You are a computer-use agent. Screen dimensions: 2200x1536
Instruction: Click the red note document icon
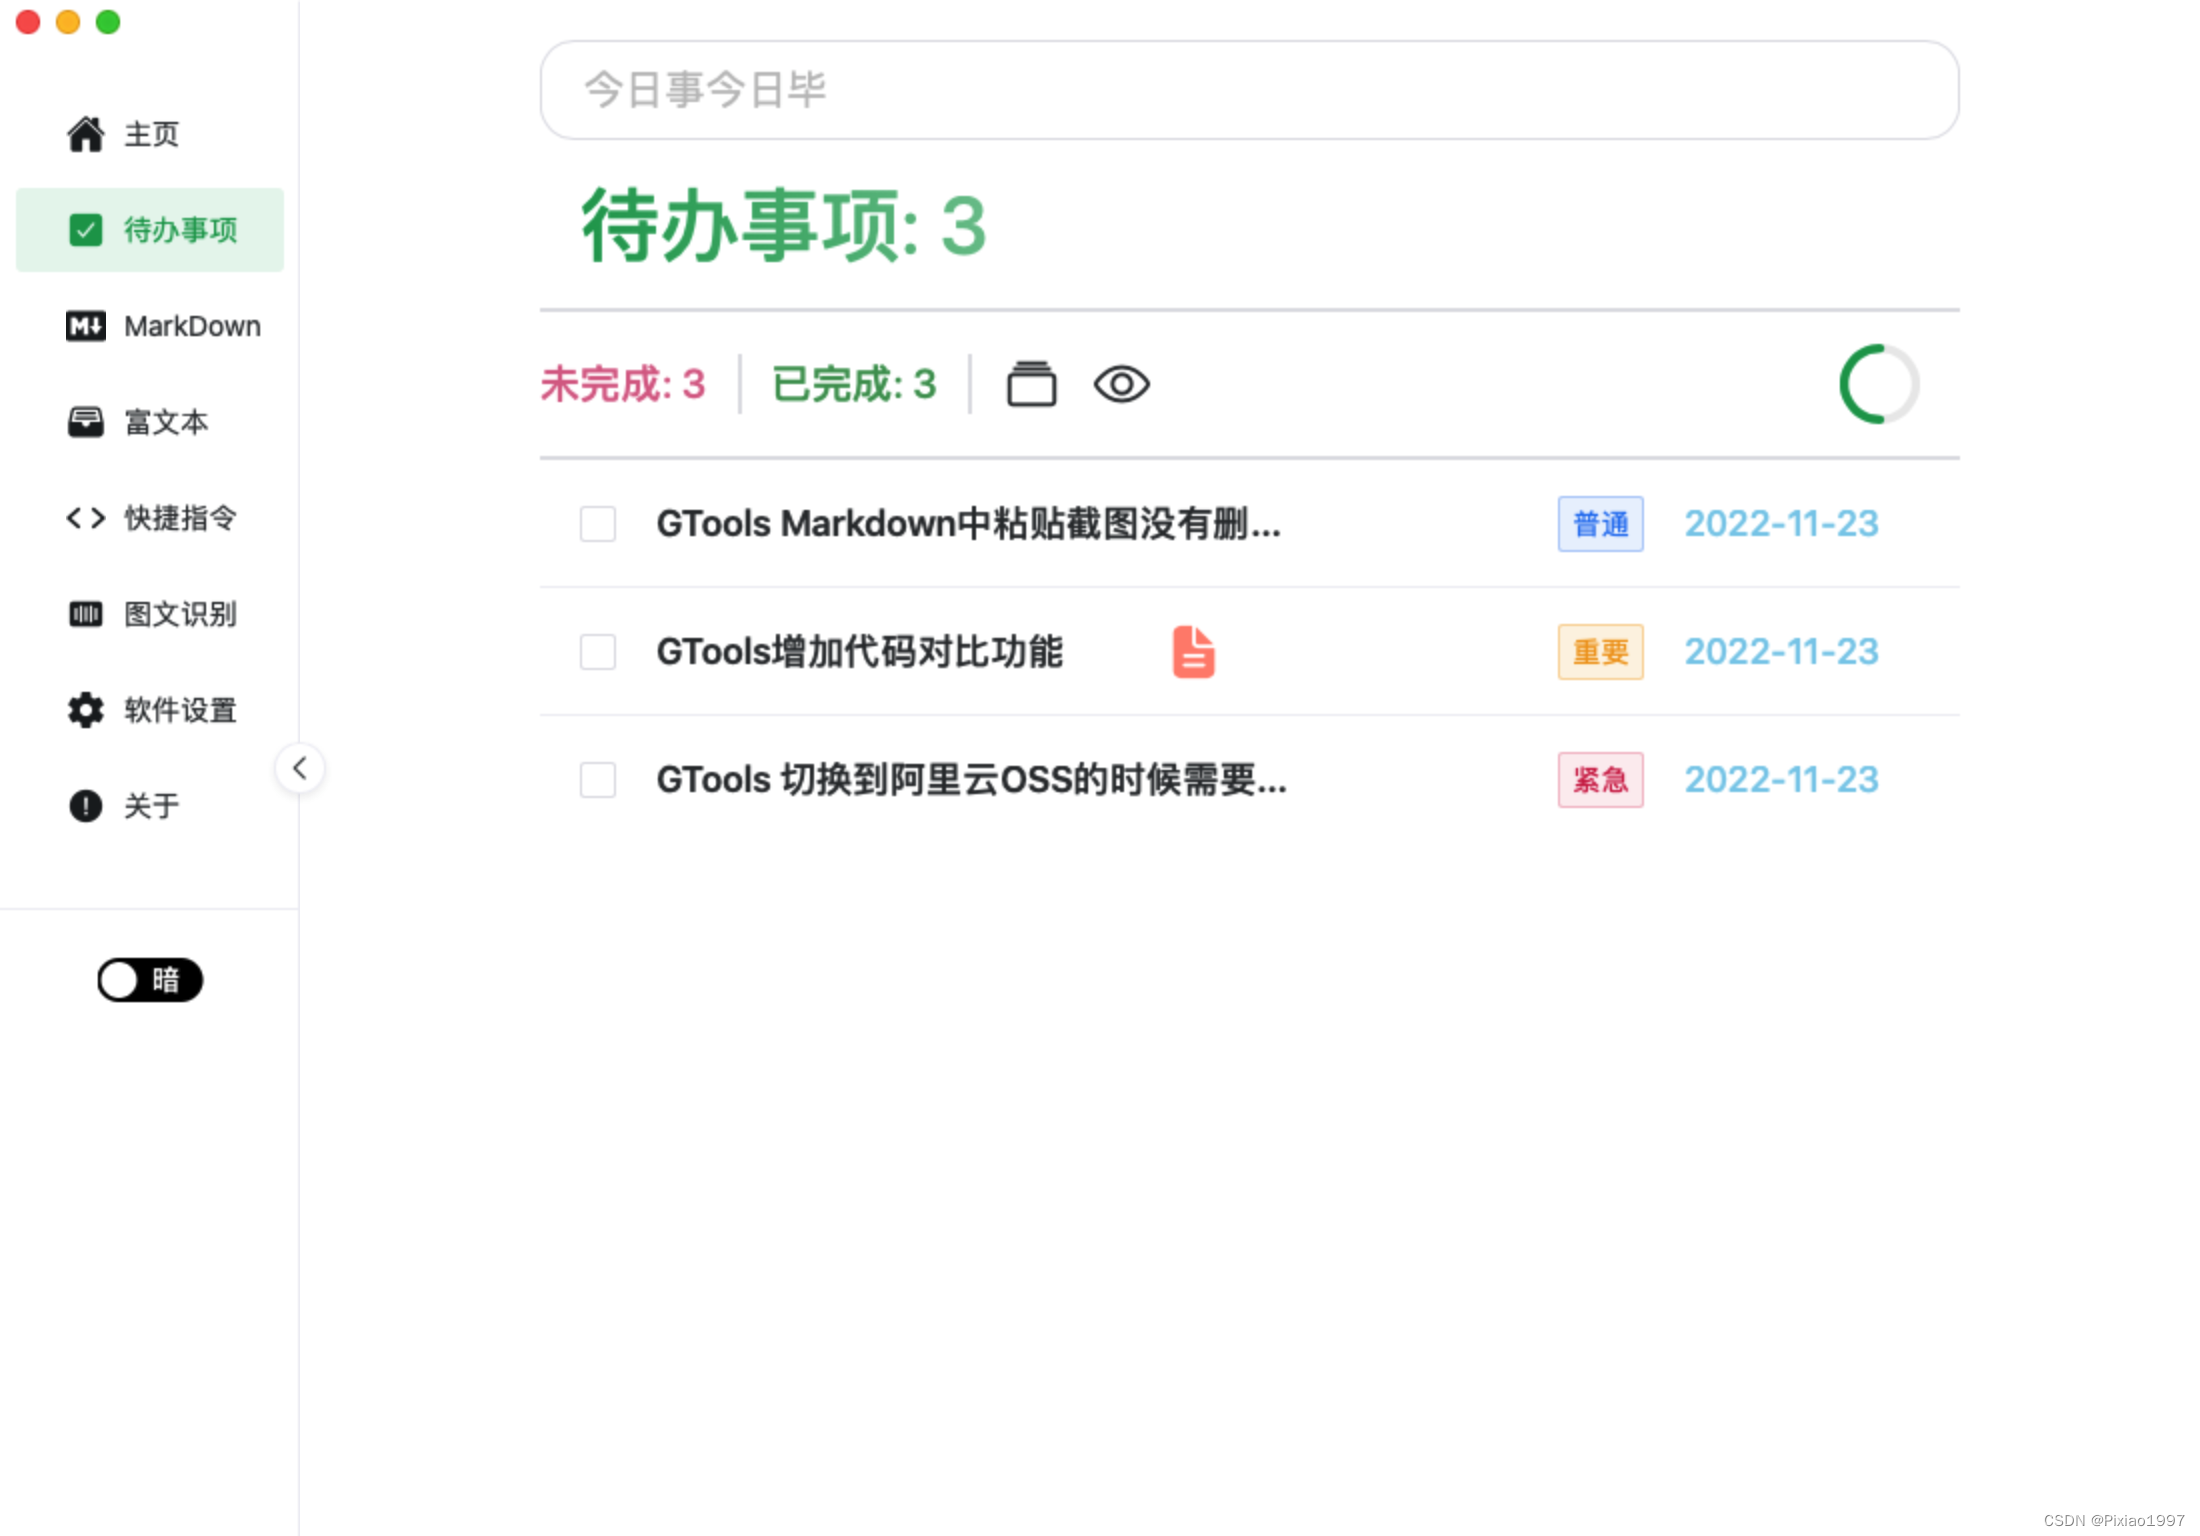coord(1193,652)
